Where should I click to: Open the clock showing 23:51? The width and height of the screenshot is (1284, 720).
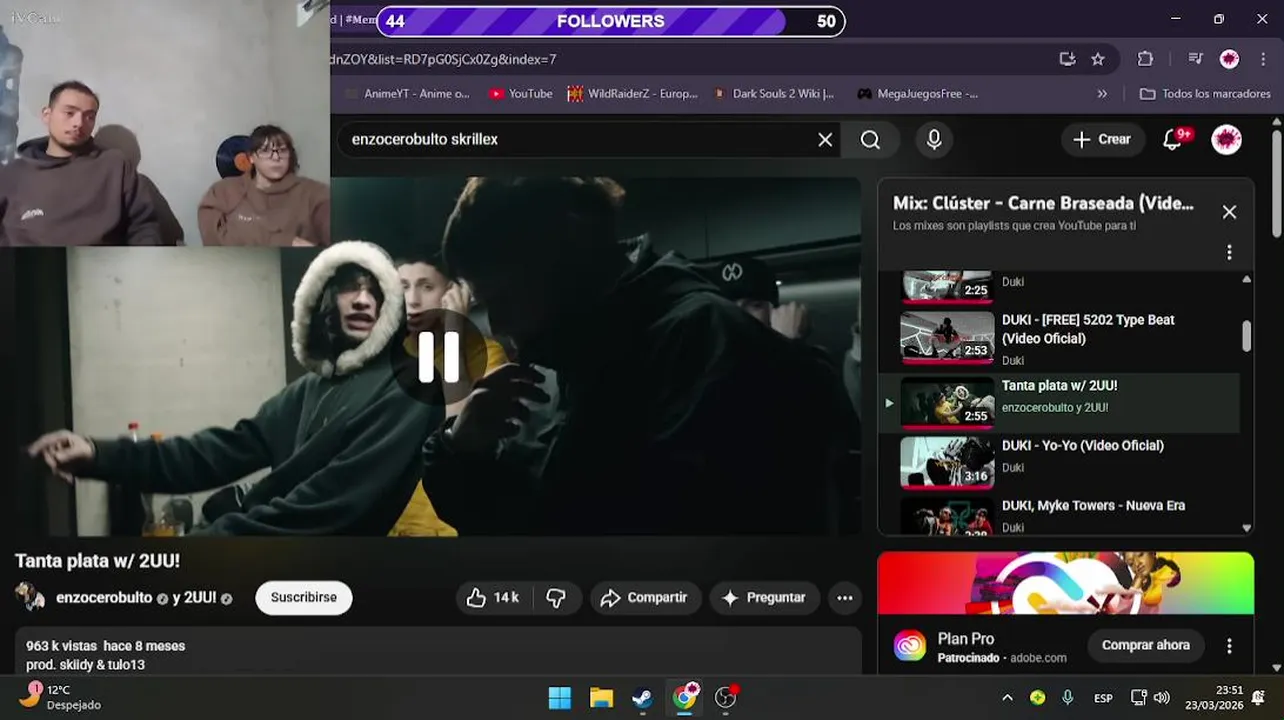pyautogui.click(x=1214, y=697)
